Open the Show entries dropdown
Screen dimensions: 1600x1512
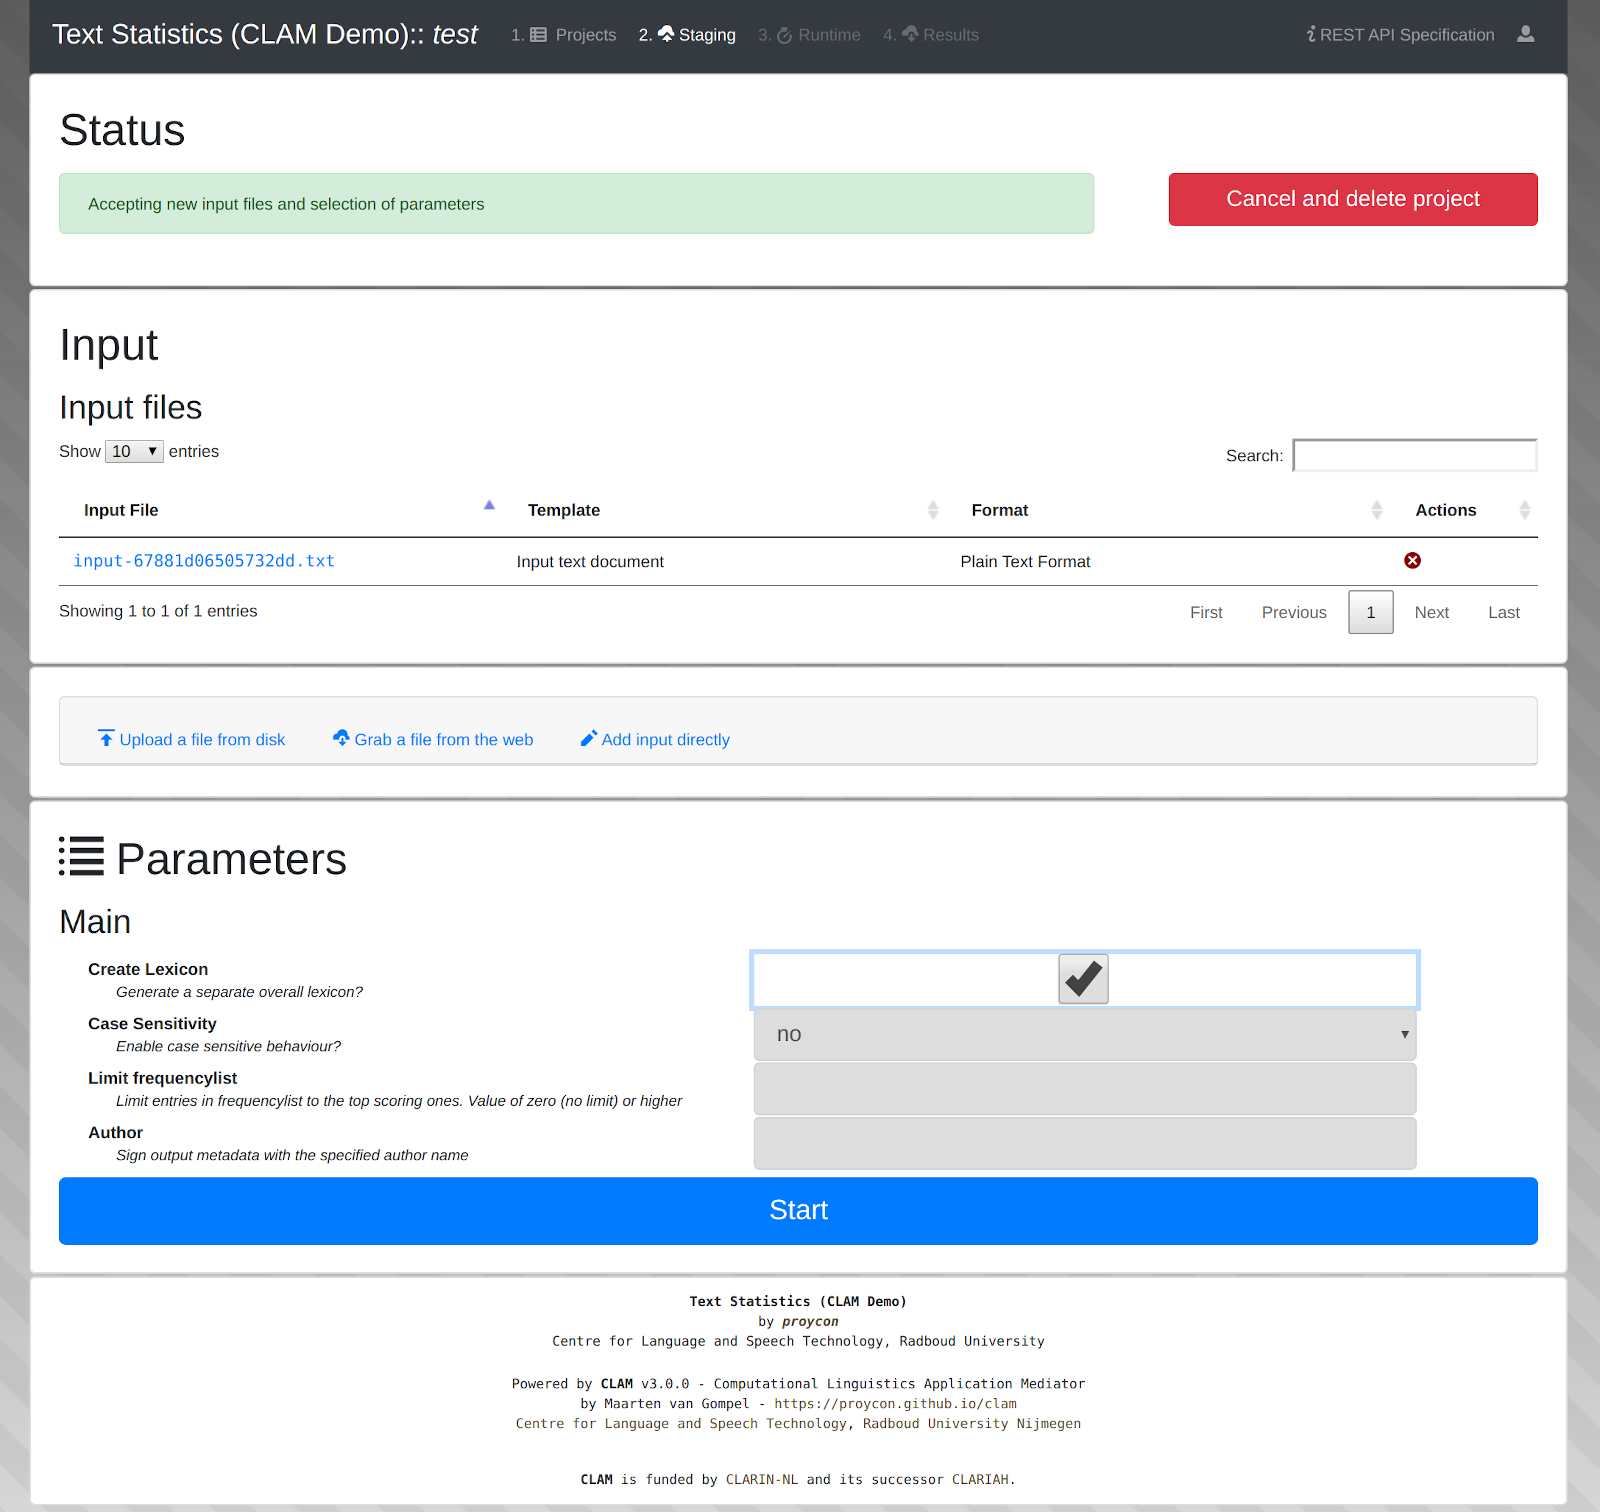pyautogui.click(x=133, y=451)
